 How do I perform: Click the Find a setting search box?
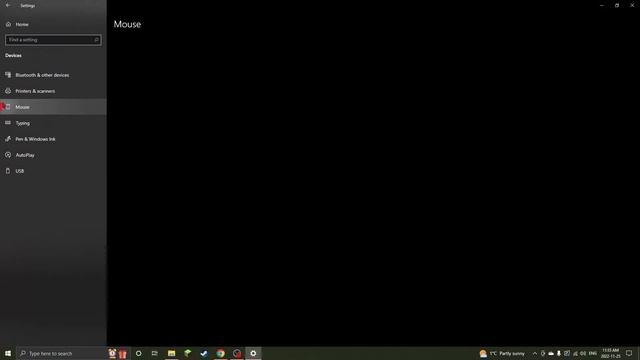53,40
